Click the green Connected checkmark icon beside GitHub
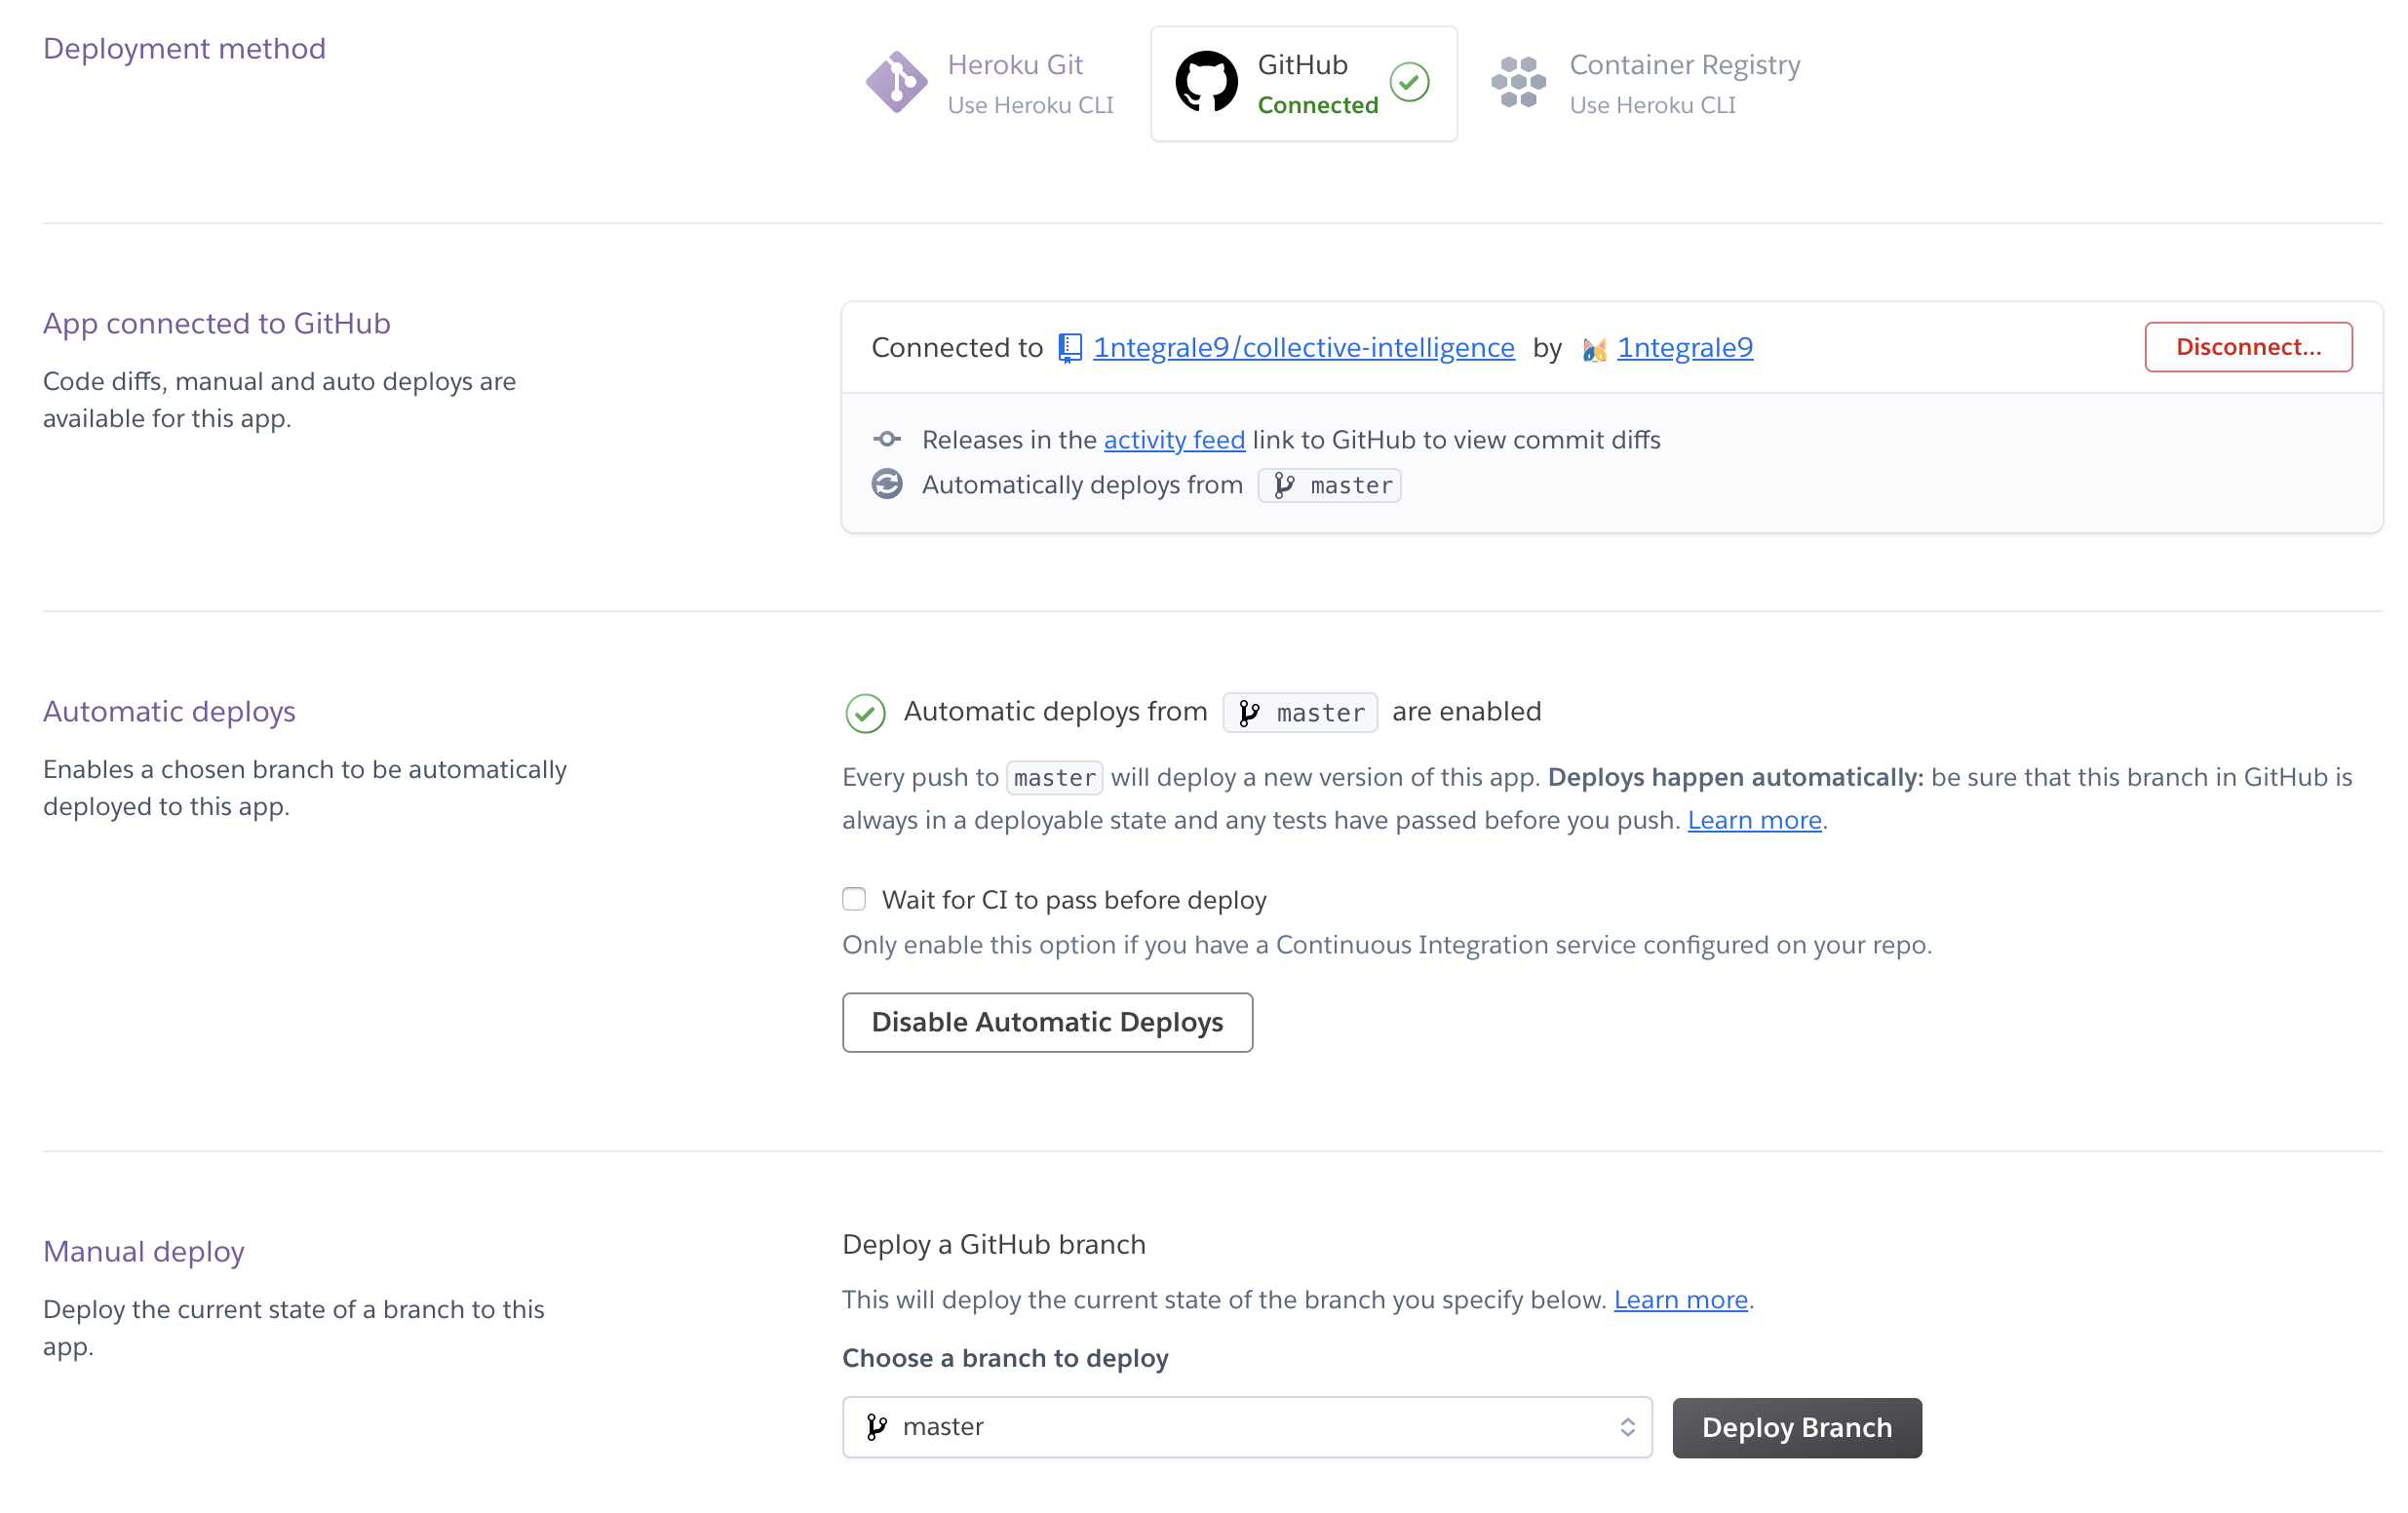The width and height of the screenshot is (2408, 1513). coord(1409,82)
